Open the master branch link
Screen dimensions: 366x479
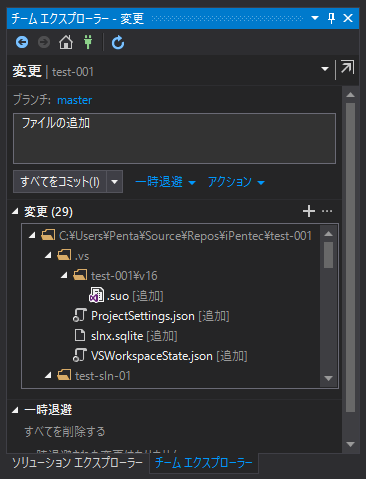(75, 100)
